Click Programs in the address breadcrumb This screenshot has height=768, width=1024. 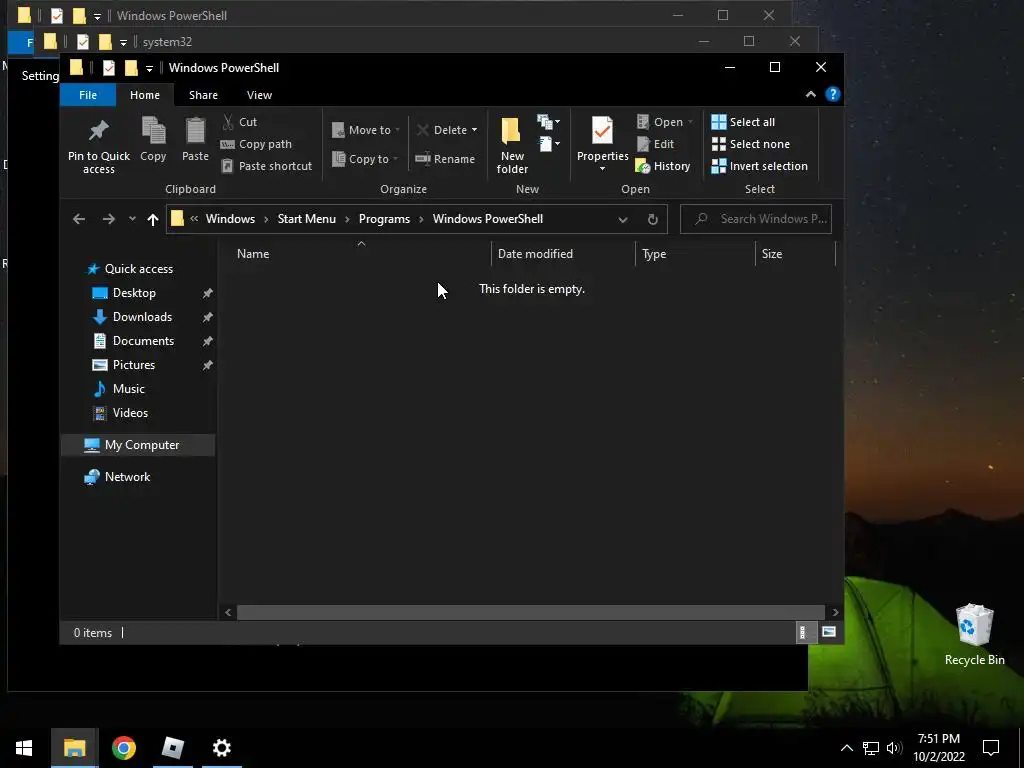pos(385,219)
